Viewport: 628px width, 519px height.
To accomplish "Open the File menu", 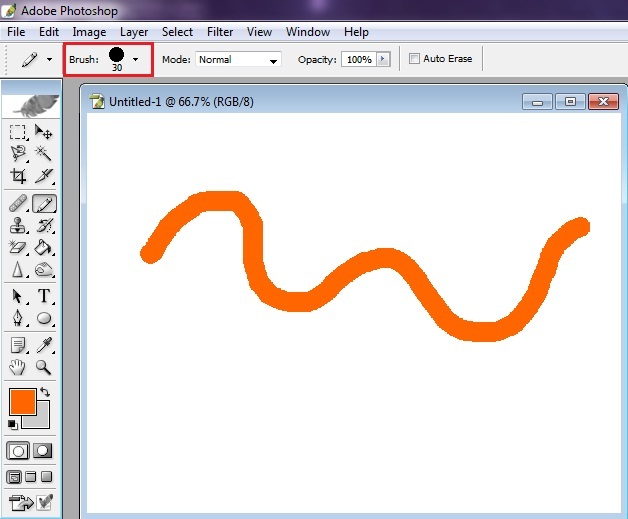I will 16,32.
